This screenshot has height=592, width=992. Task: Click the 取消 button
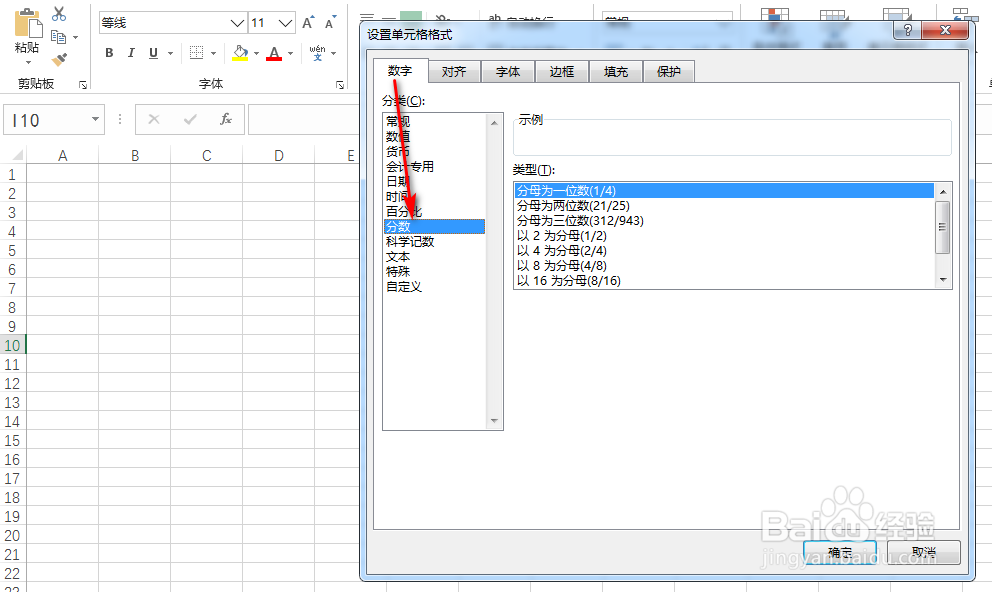pos(923,552)
